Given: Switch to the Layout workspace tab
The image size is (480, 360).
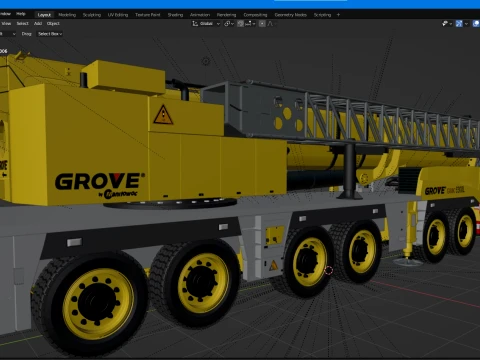Looking at the screenshot, I should (44, 15).
